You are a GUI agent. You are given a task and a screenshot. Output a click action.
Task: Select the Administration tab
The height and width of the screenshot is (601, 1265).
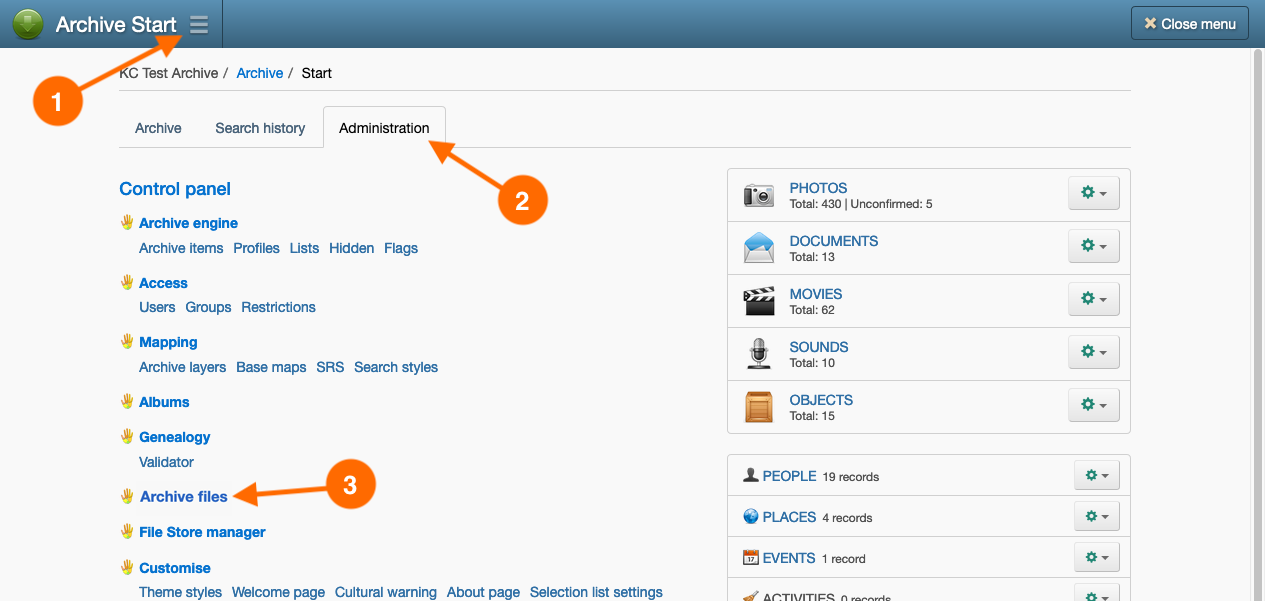(x=384, y=128)
